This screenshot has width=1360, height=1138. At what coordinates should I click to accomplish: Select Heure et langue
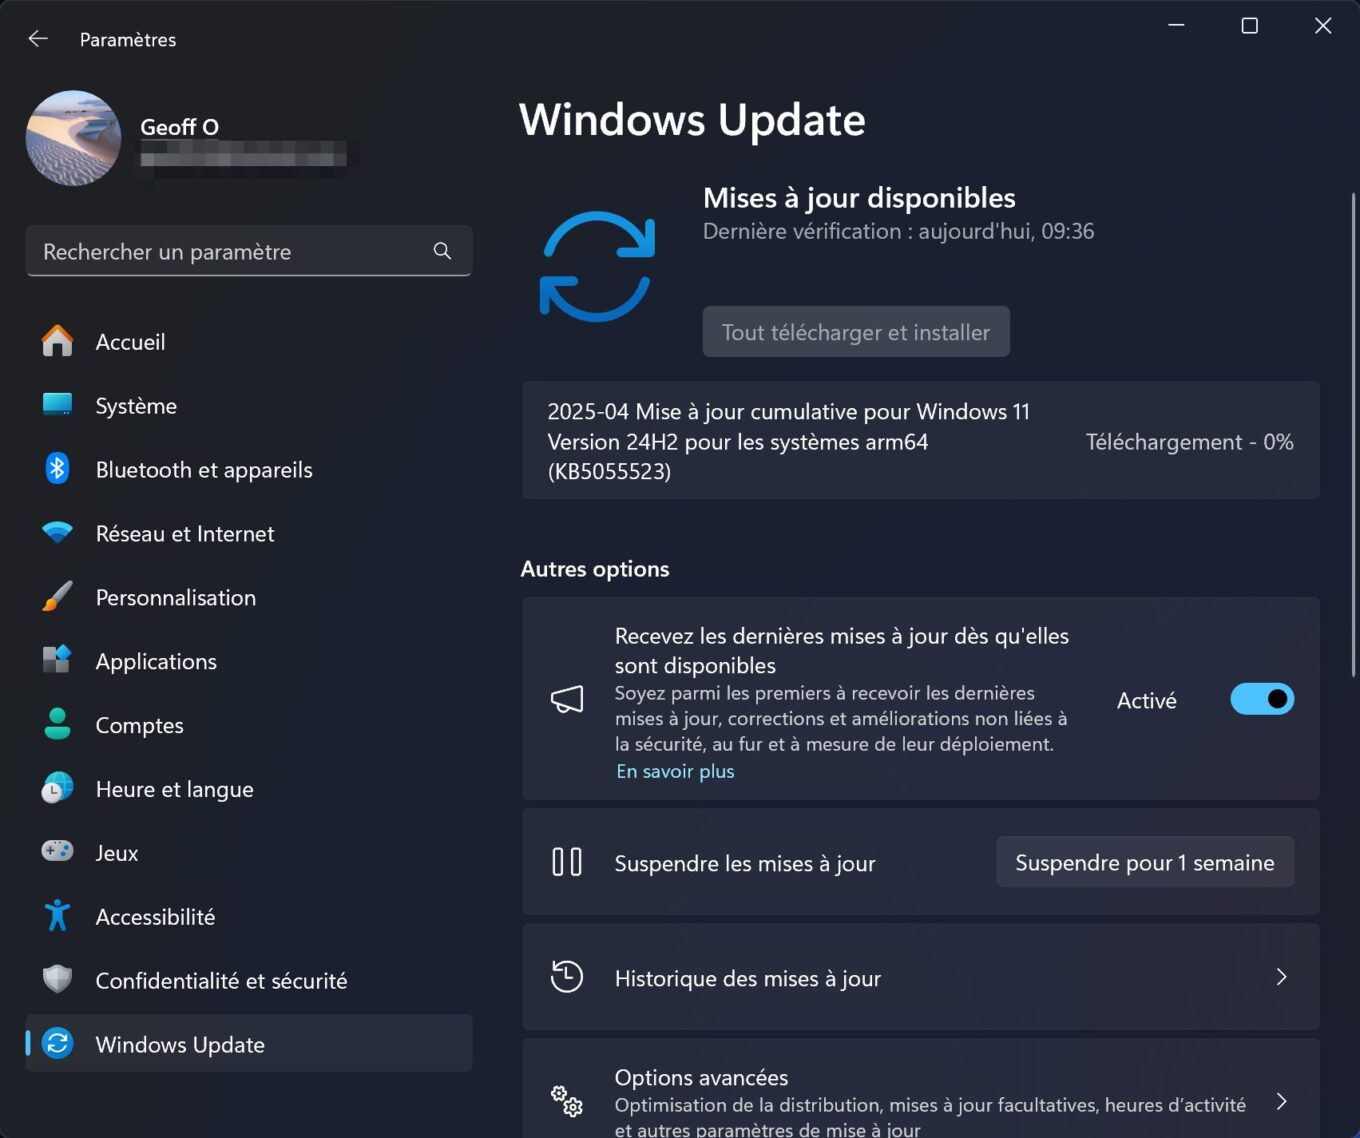pyautogui.click(x=249, y=789)
